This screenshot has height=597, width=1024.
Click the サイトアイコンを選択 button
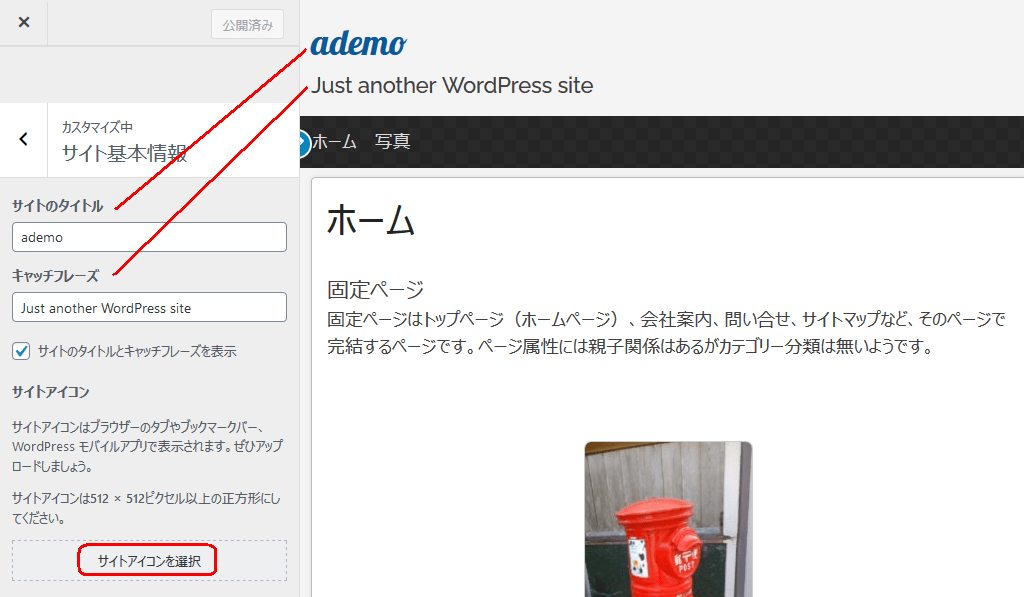[149, 560]
